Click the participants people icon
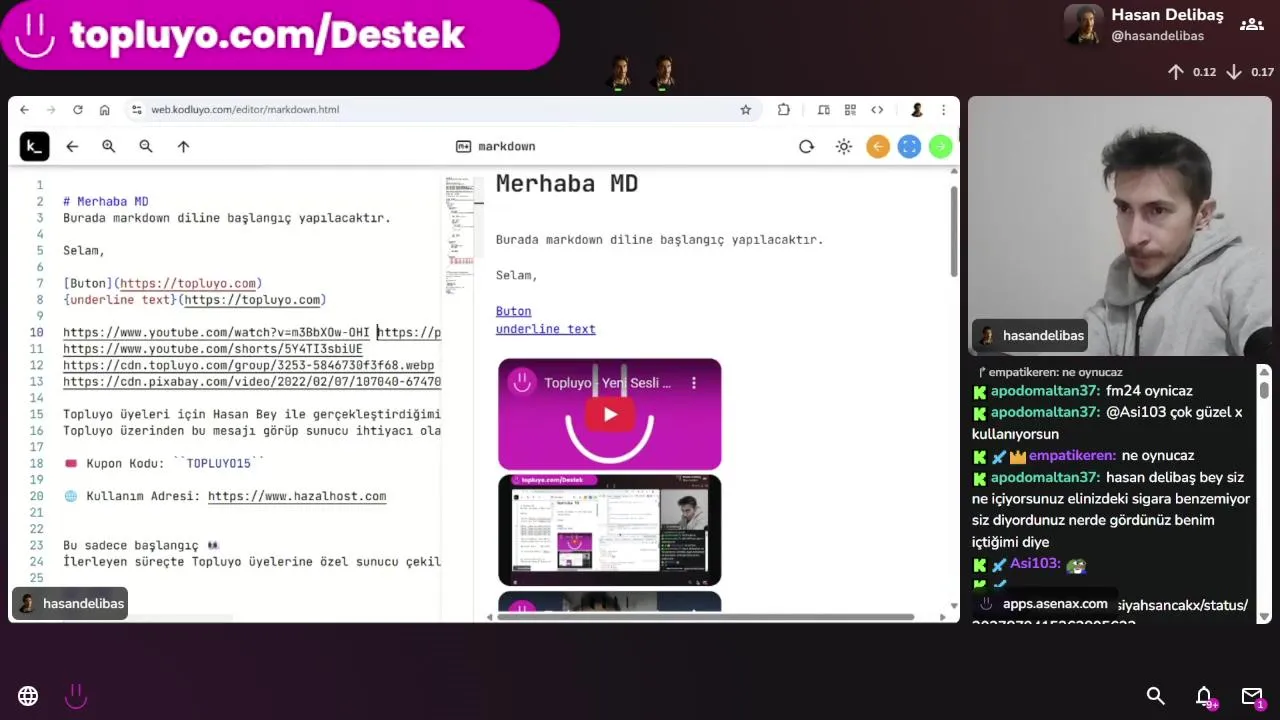 (1252, 25)
